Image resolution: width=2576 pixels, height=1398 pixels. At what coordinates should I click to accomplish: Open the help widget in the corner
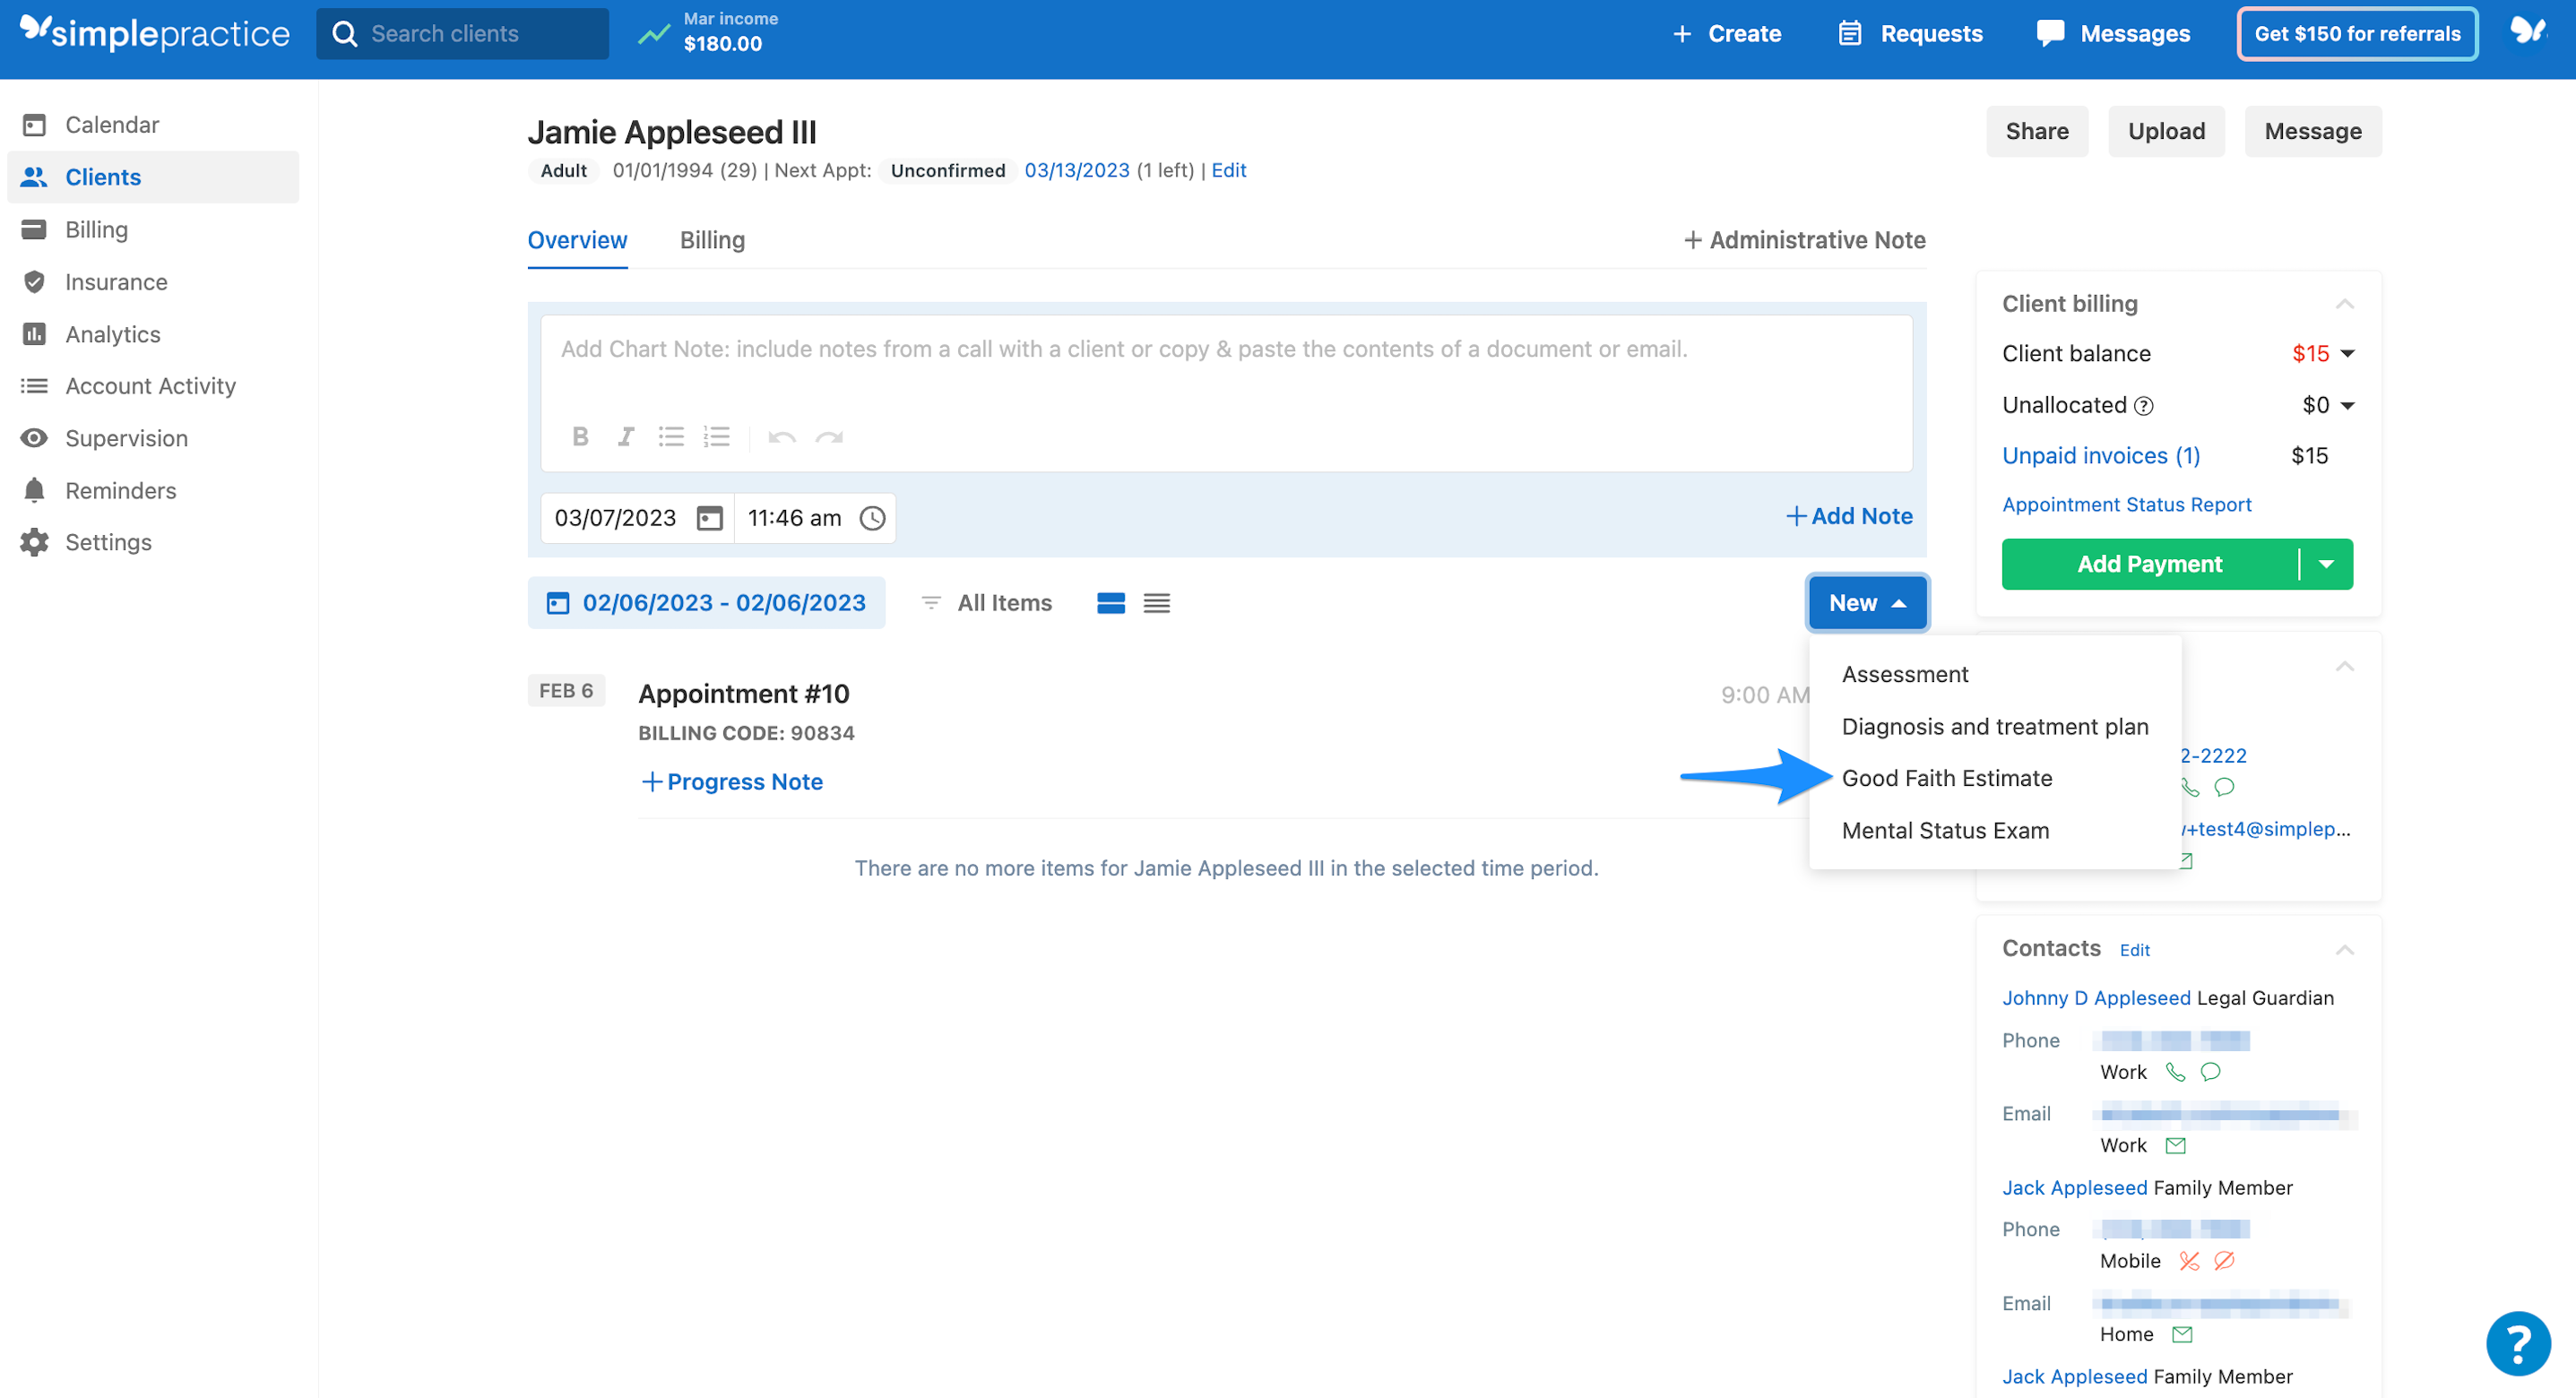(x=2519, y=1343)
